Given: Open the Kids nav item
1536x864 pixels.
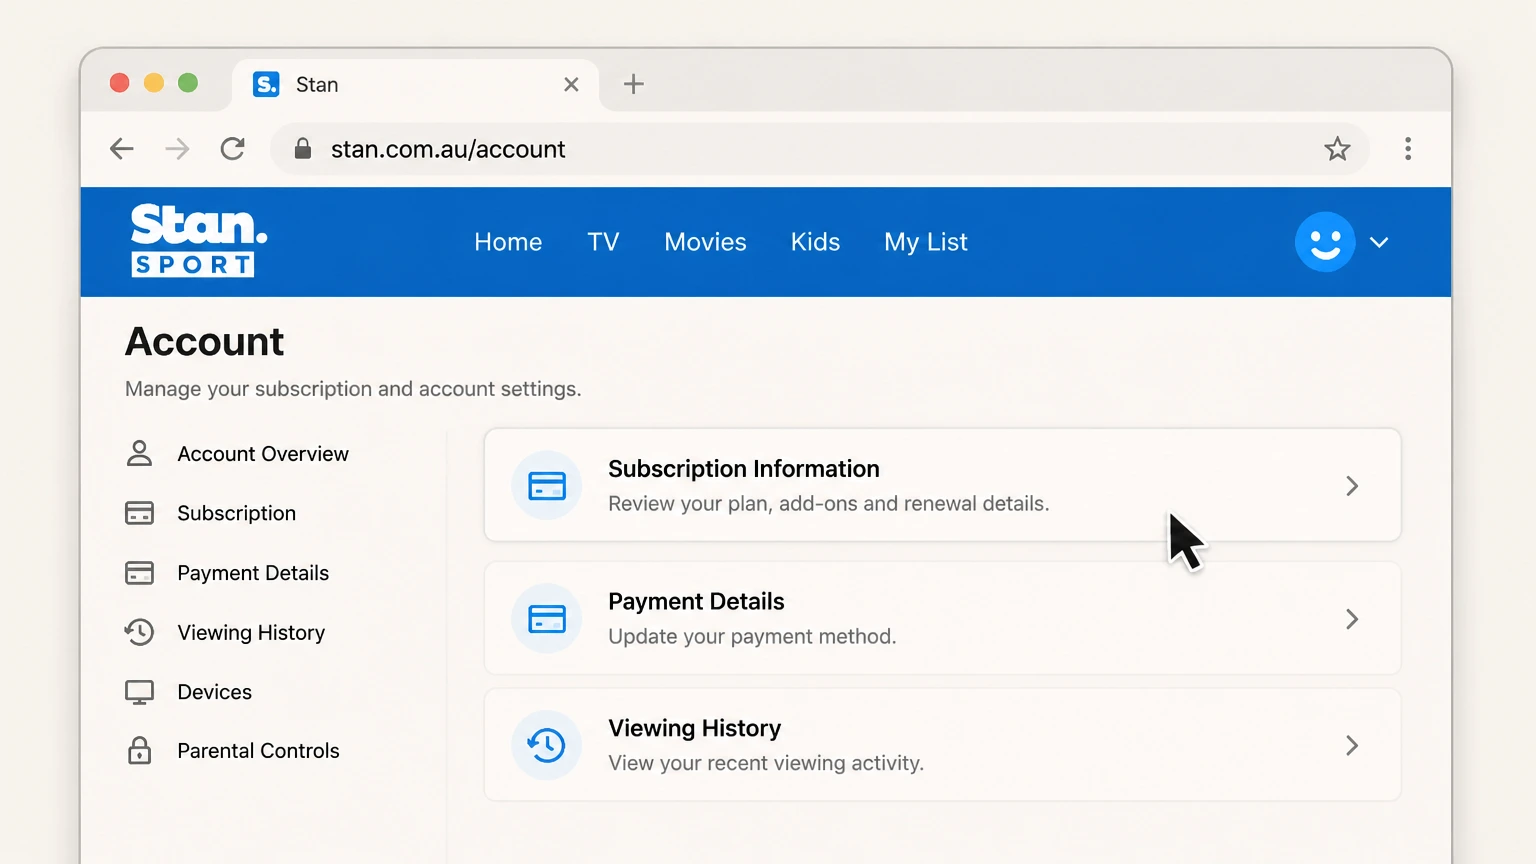Looking at the screenshot, I should coord(815,242).
